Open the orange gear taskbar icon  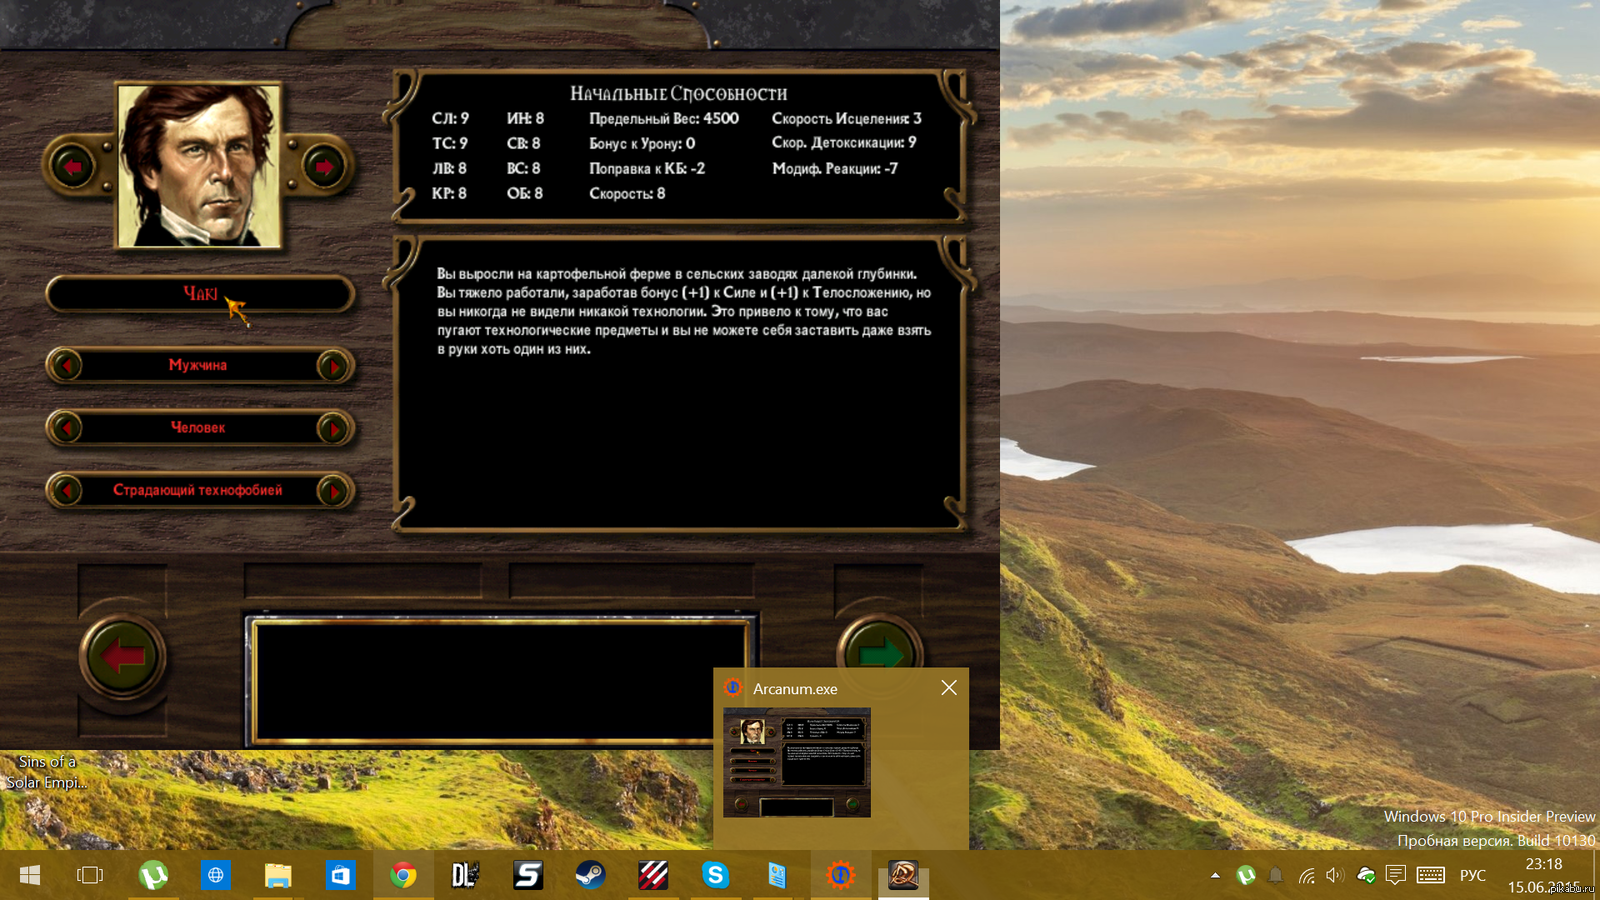pyautogui.click(x=840, y=875)
